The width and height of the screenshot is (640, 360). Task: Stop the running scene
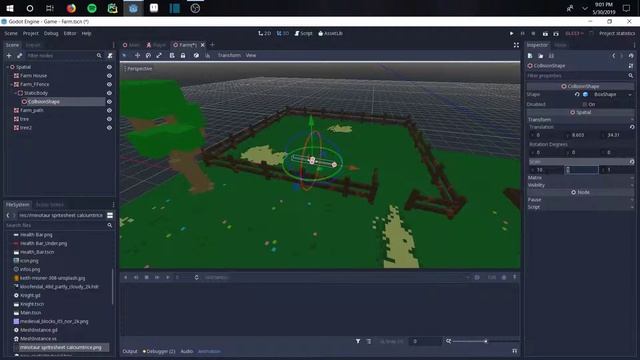point(533,33)
